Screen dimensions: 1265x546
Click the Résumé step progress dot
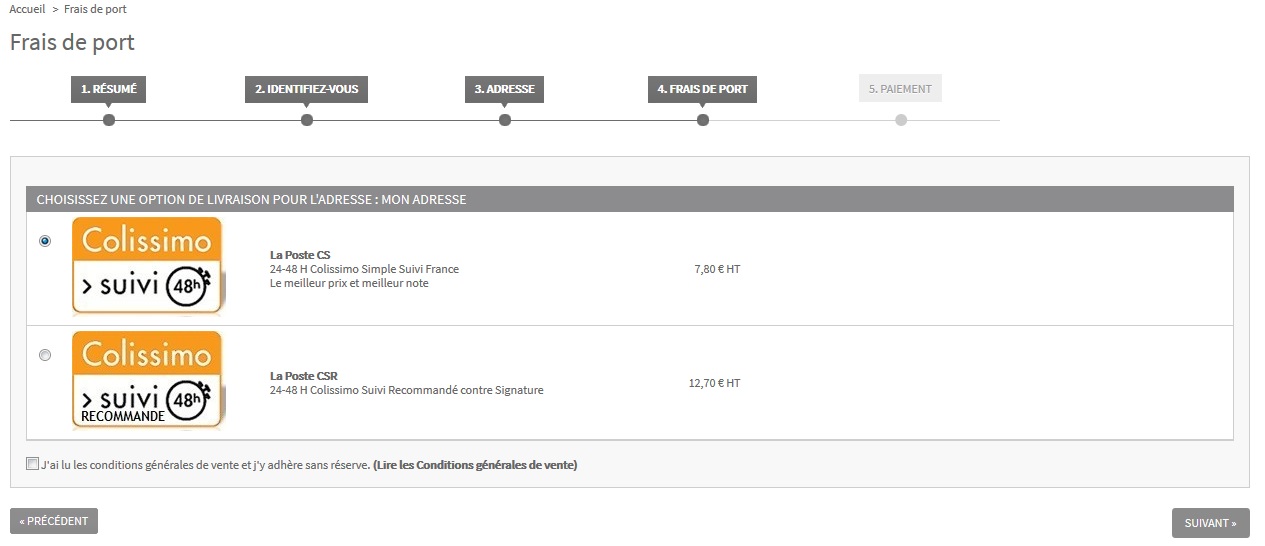pos(109,120)
